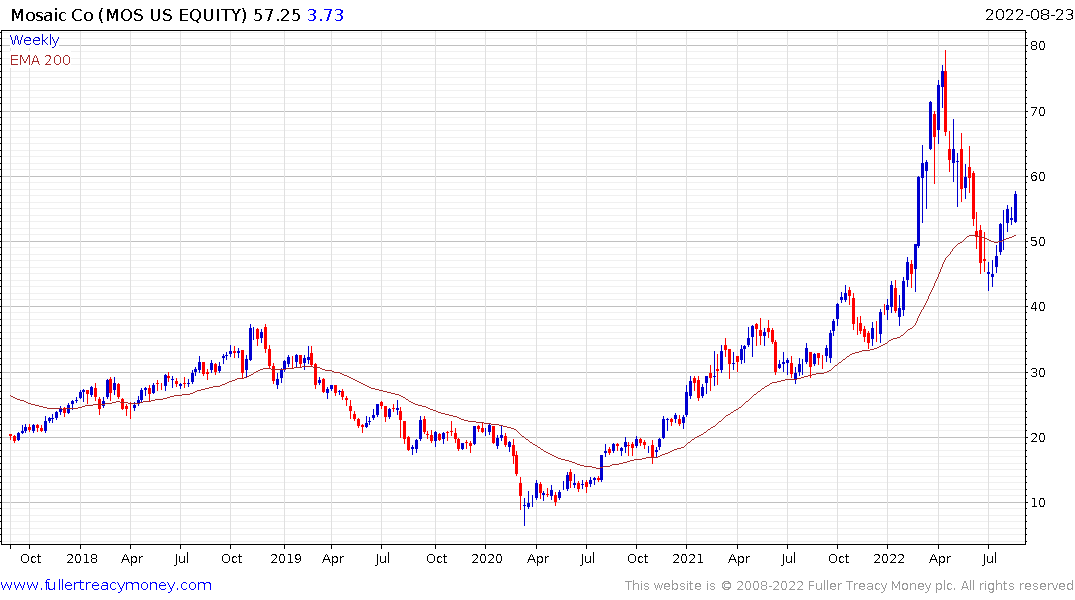Click the 30 price axis label

pos(1037,372)
